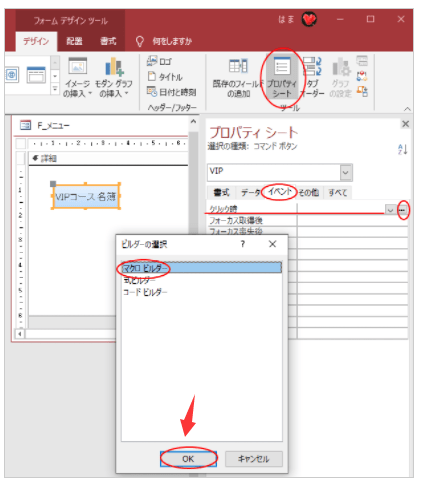The width and height of the screenshot is (425, 481).
Task: Insert form title using タイトル icon
Action: point(165,77)
